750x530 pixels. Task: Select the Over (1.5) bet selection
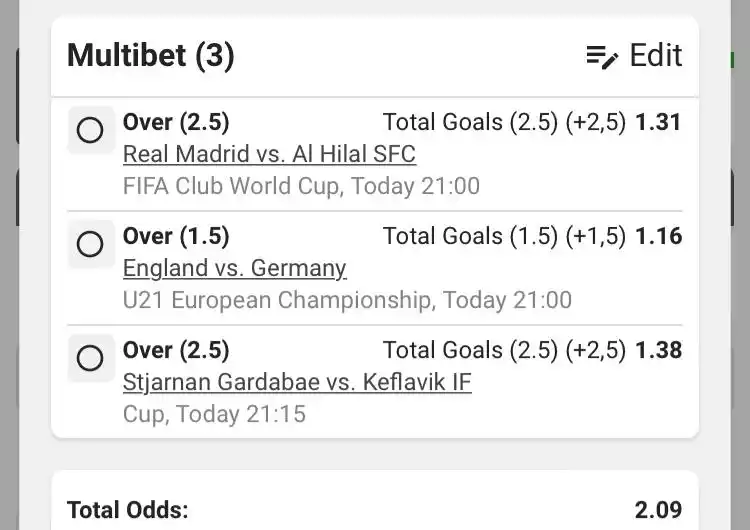tap(176, 236)
